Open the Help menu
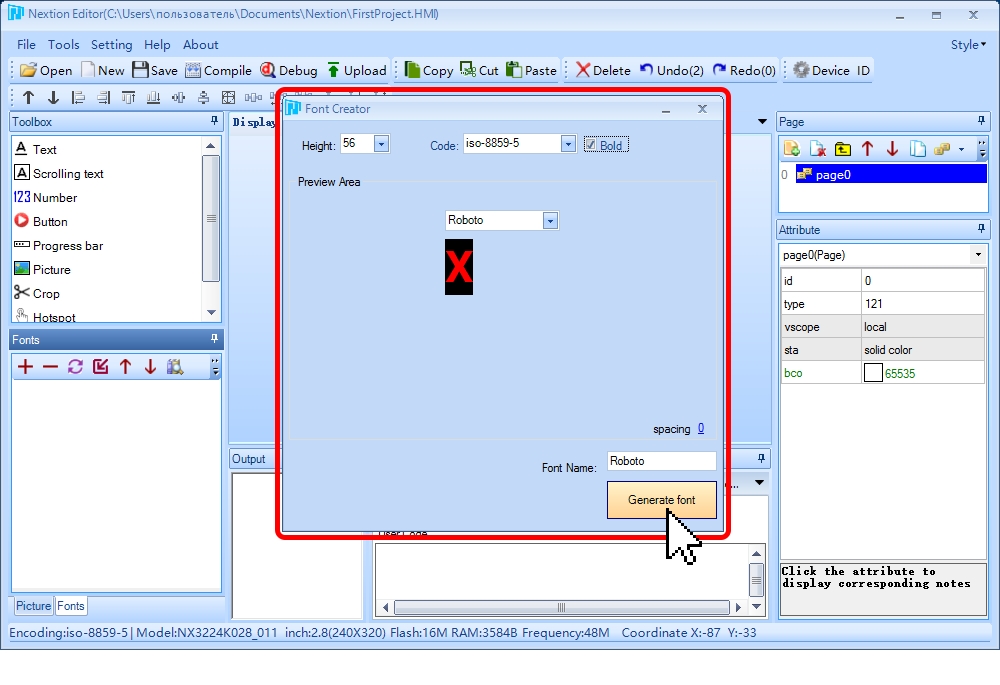 tap(157, 45)
